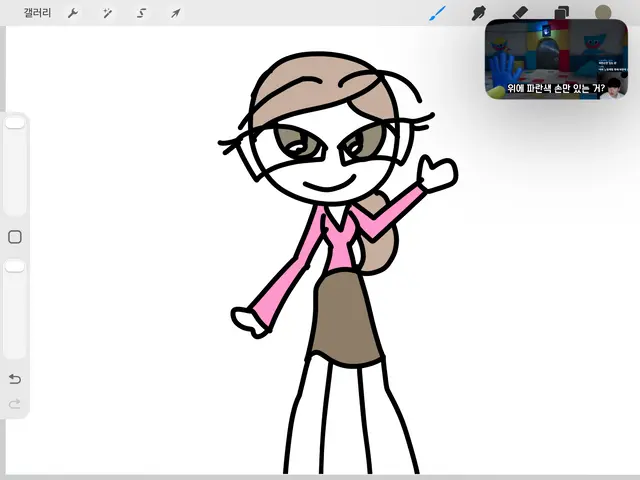Screen dimensions: 640x480
Task: Tap the picture-in-picture video window
Action: (x=556, y=59)
